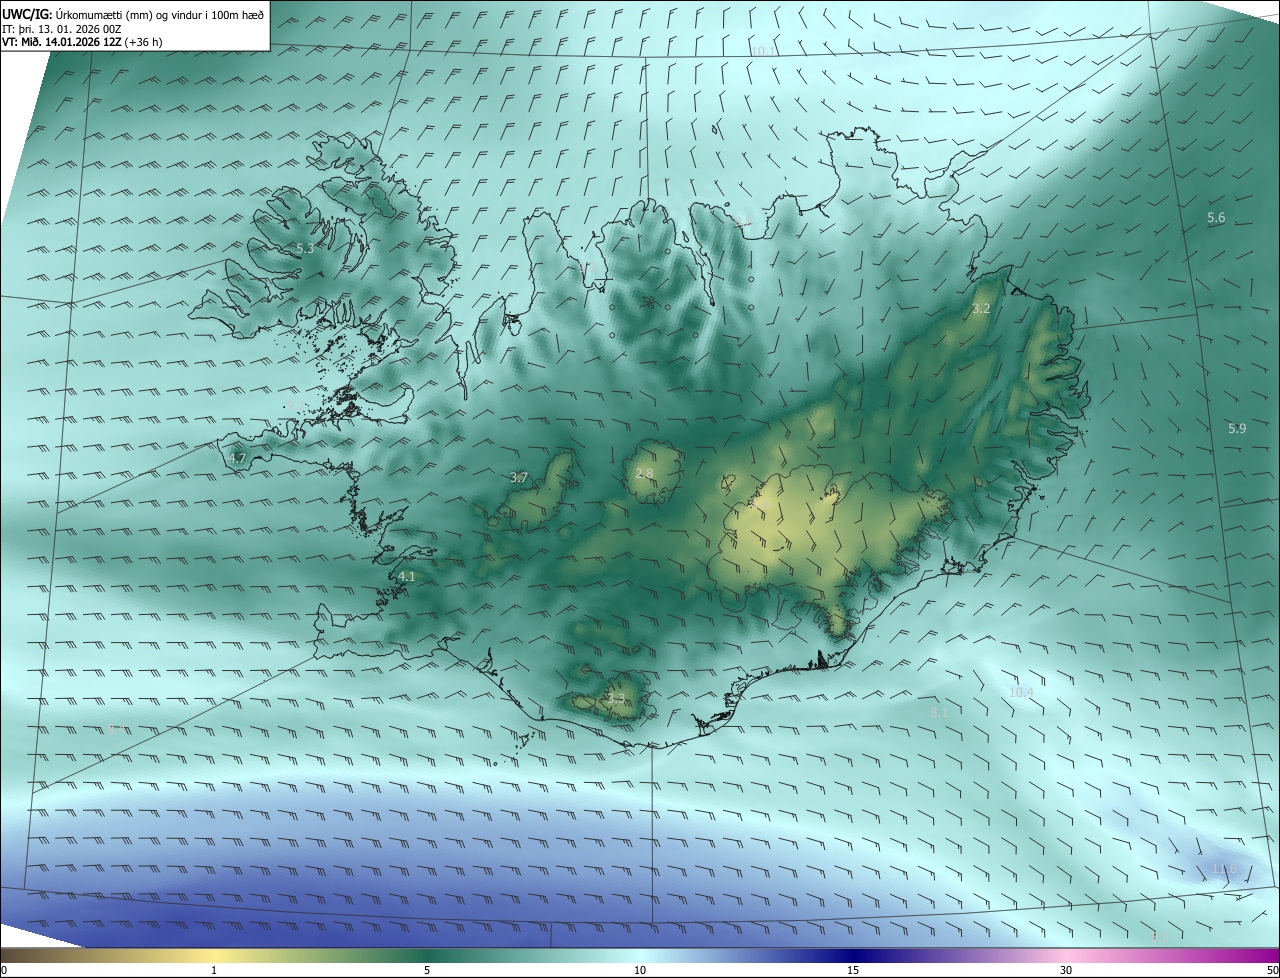
Task: Click the "(+36 h)" forecast offset text
Action: (x=144, y=42)
